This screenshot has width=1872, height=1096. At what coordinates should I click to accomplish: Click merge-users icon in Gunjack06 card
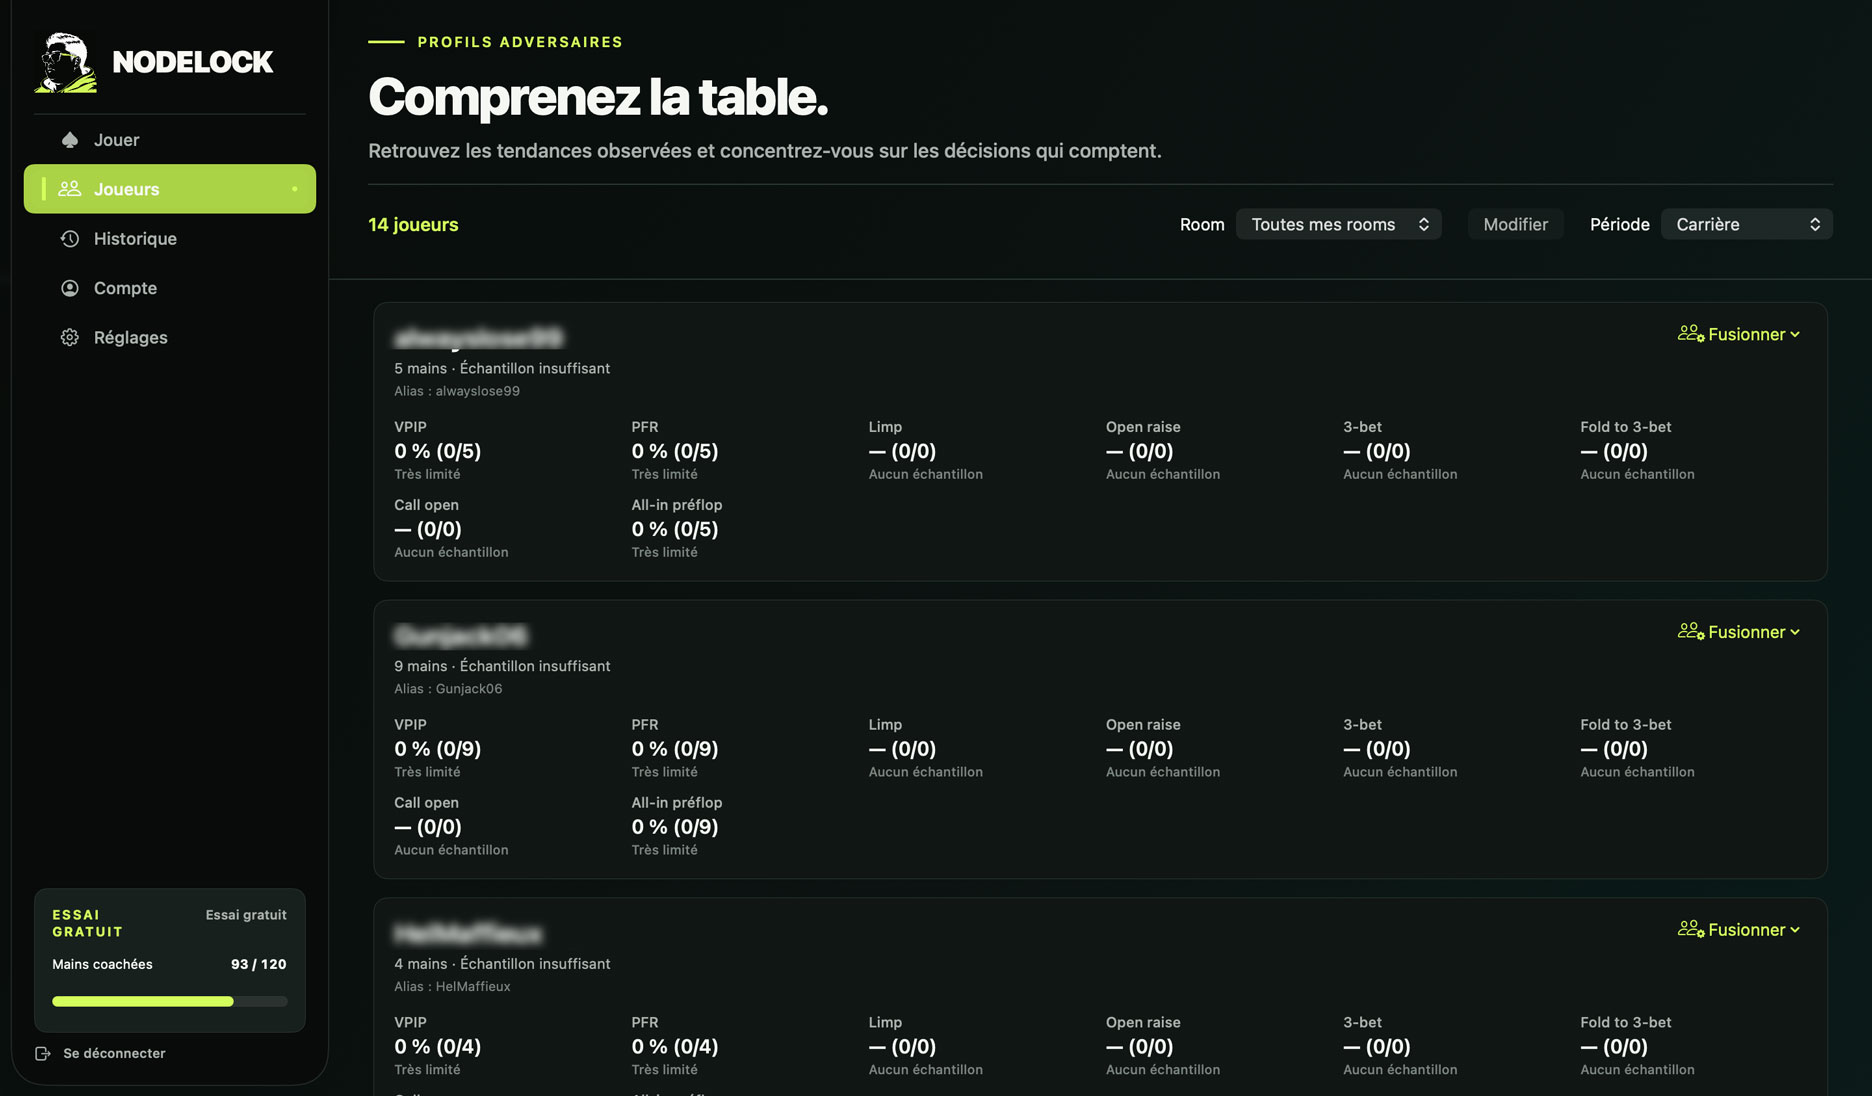1691,632
